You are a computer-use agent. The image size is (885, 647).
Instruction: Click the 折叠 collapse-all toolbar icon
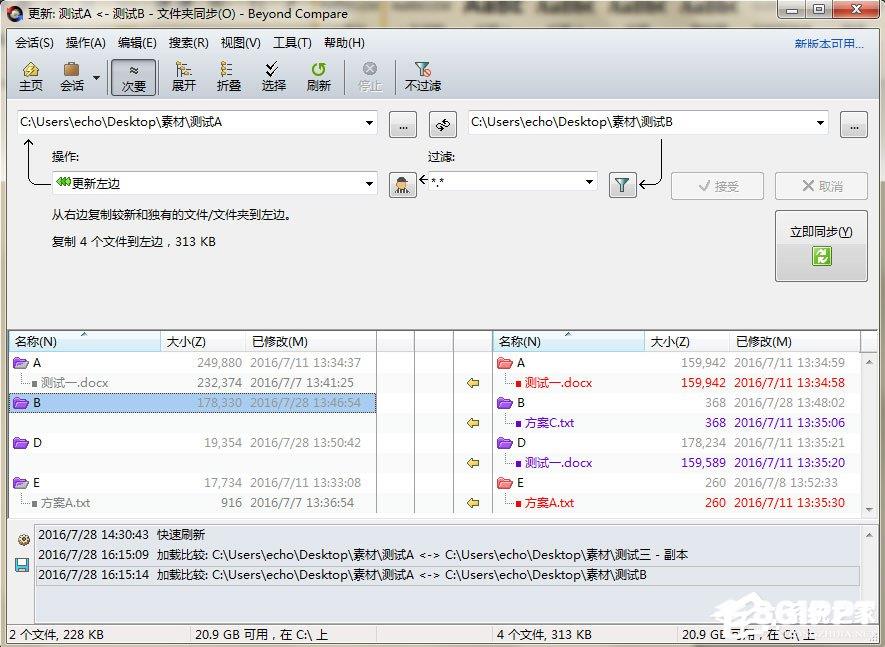point(229,76)
